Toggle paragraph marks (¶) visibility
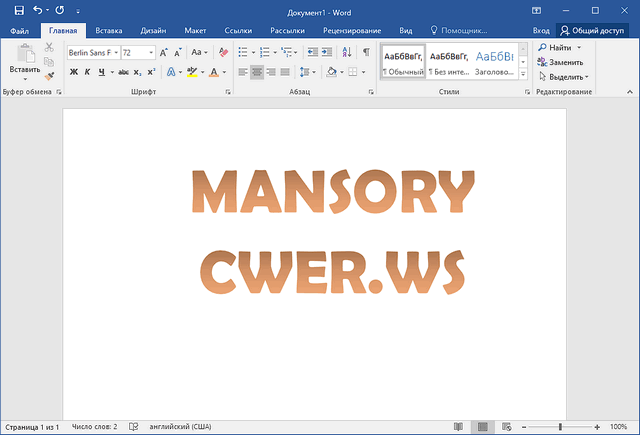The width and height of the screenshot is (640, 435). click(x=366, y=51)
